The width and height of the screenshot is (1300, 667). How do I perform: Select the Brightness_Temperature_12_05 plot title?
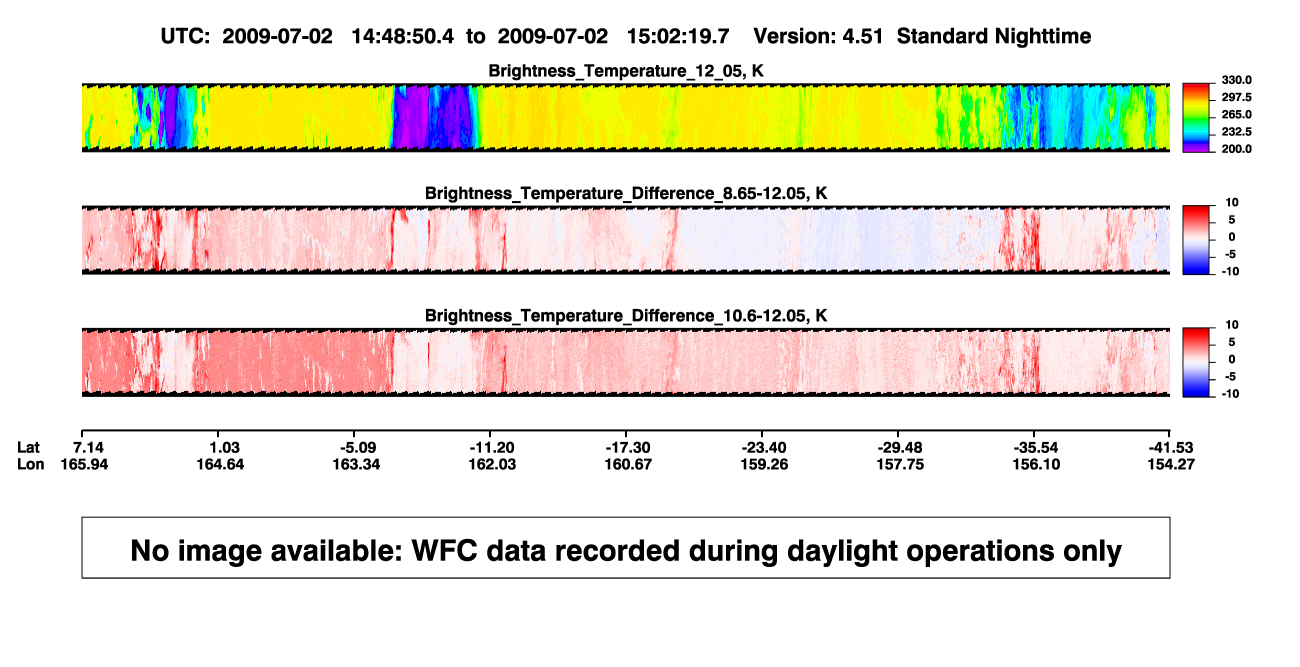point(626,71)
